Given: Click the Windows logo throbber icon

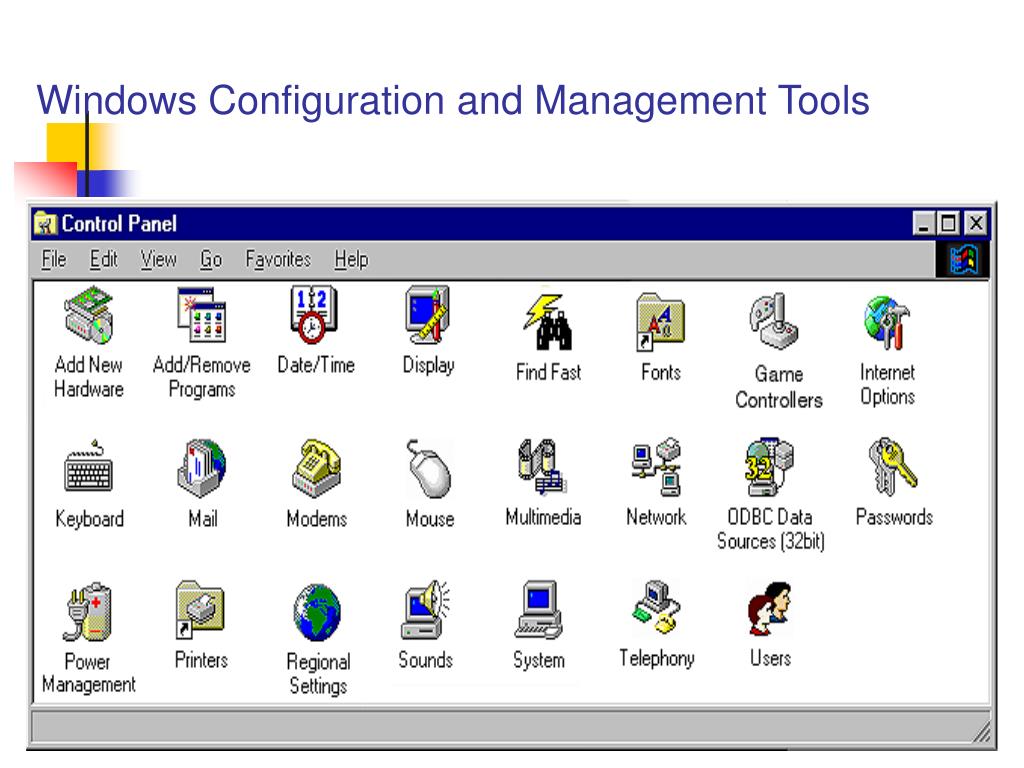Looking at the screenshot, I should [x=963, y=260].
